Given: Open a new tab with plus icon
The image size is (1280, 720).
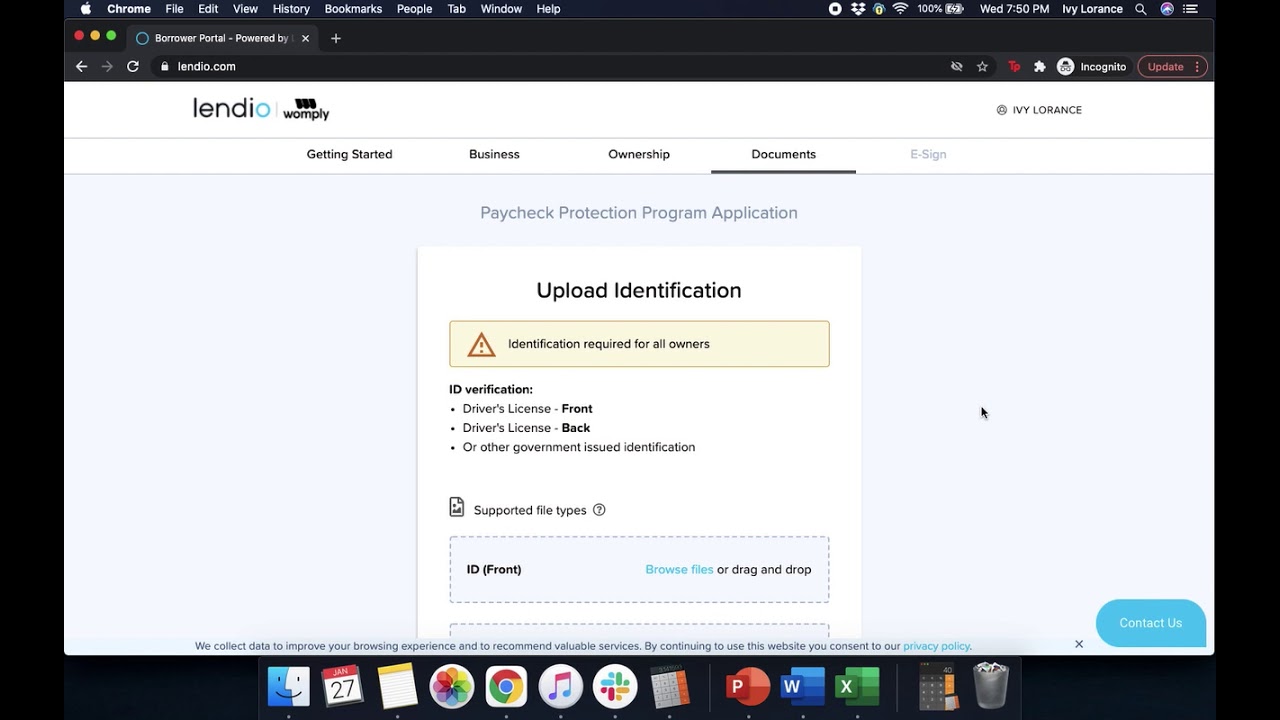Looking at the screenshot, I should tap(336, 38).
